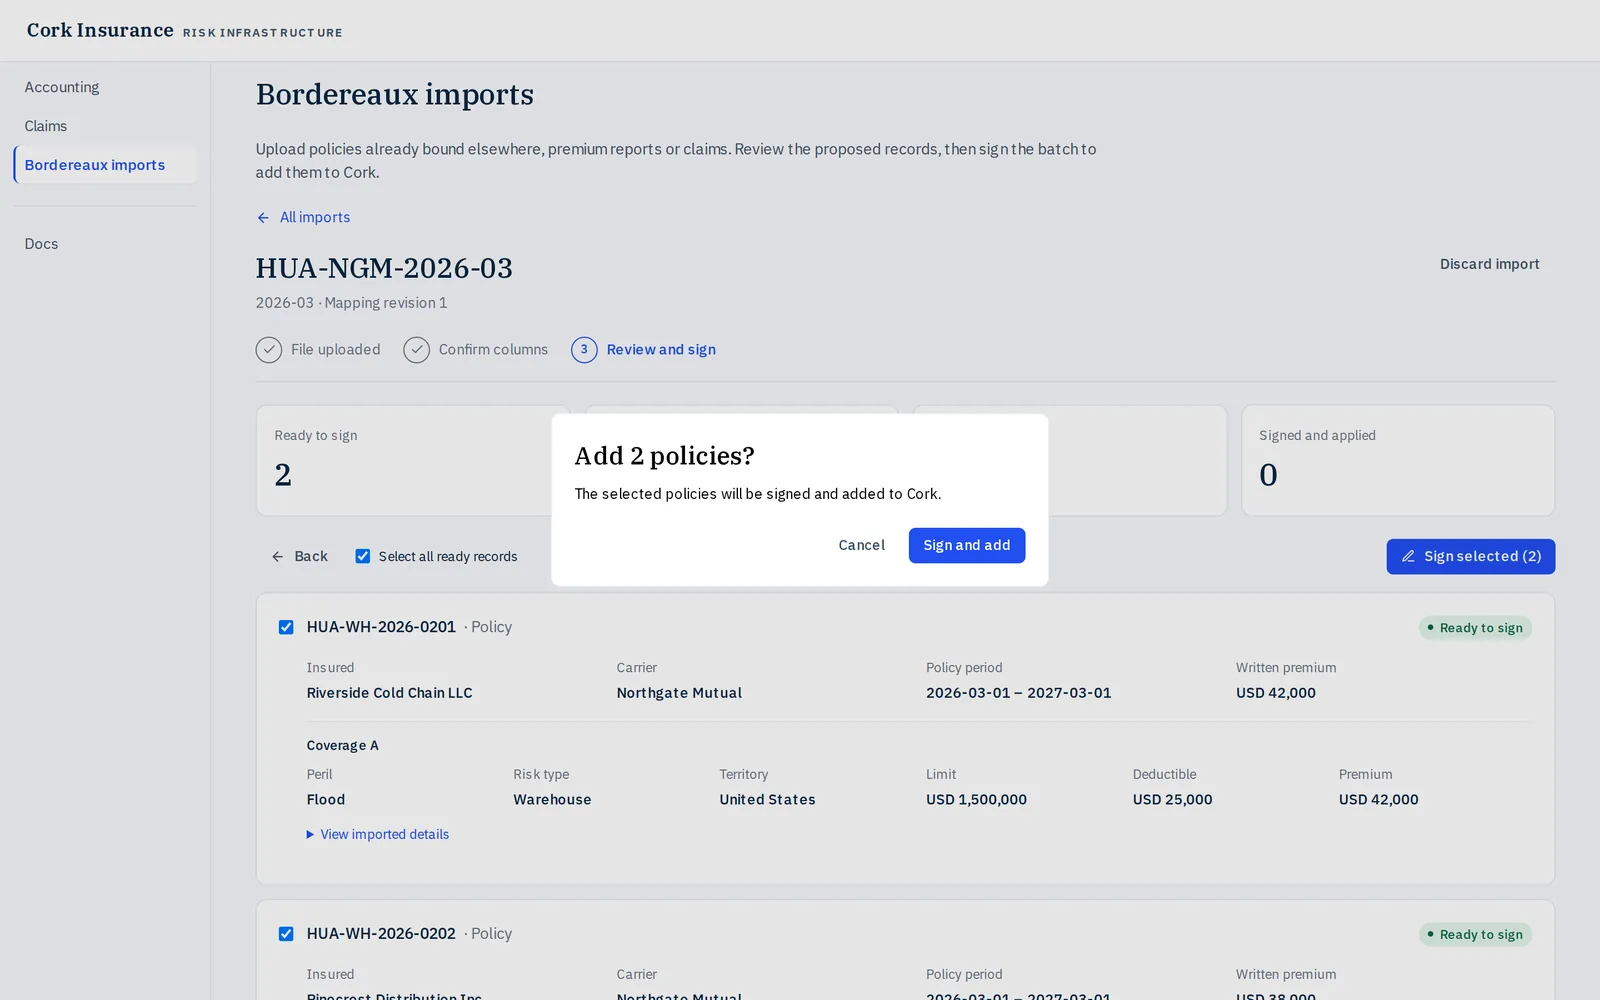Click the risk type value Warehouse
Viewport: 1600px width, 1000px height.
point(552,800)
